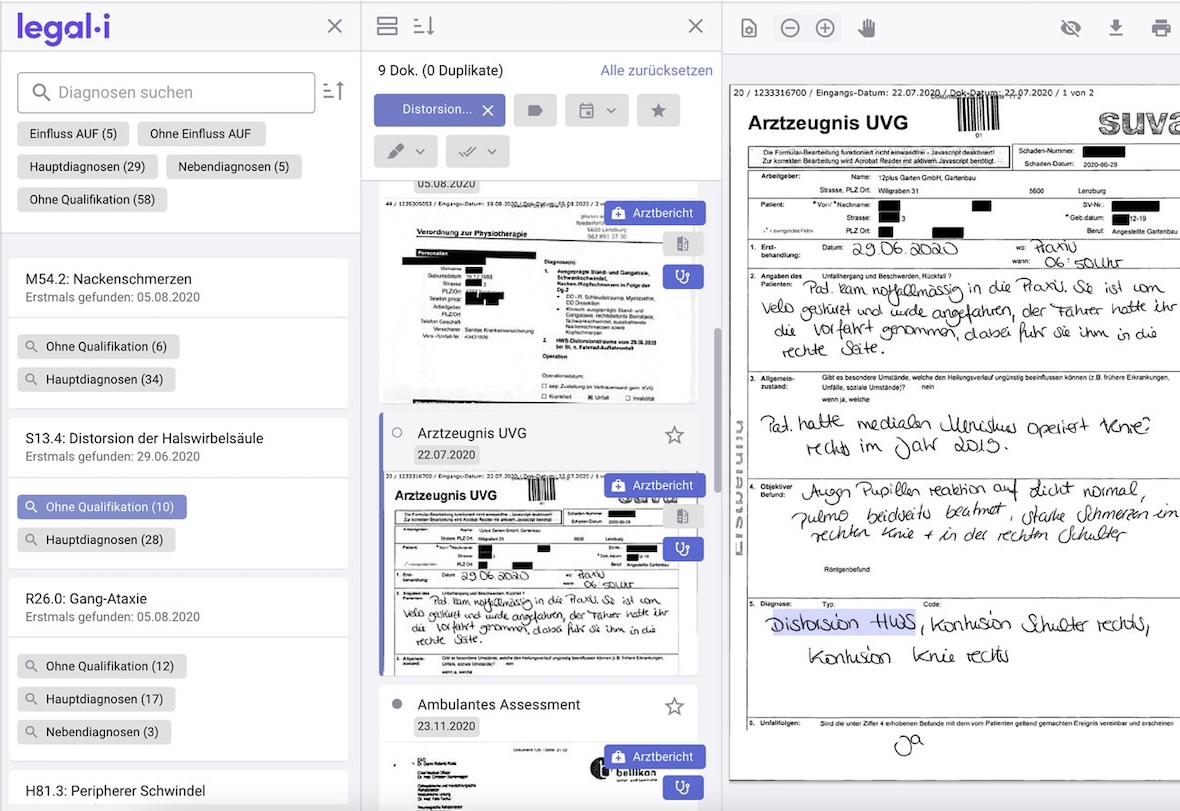
Task: Click stethoscope icon on Physiotherapie document
Action: pos(683,277)
